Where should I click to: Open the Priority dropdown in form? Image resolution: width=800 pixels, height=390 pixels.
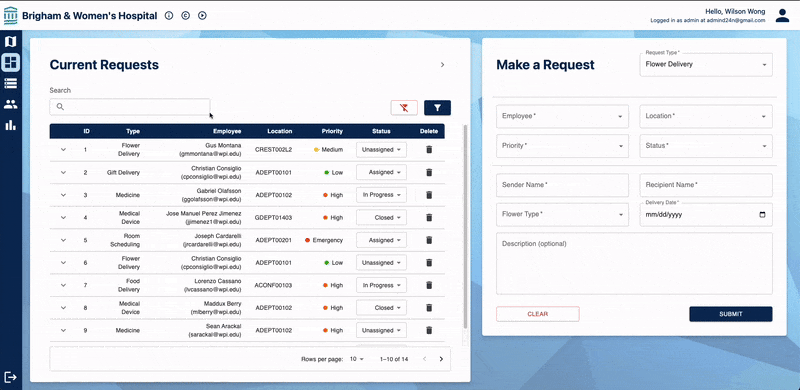[x=562, y=146]
